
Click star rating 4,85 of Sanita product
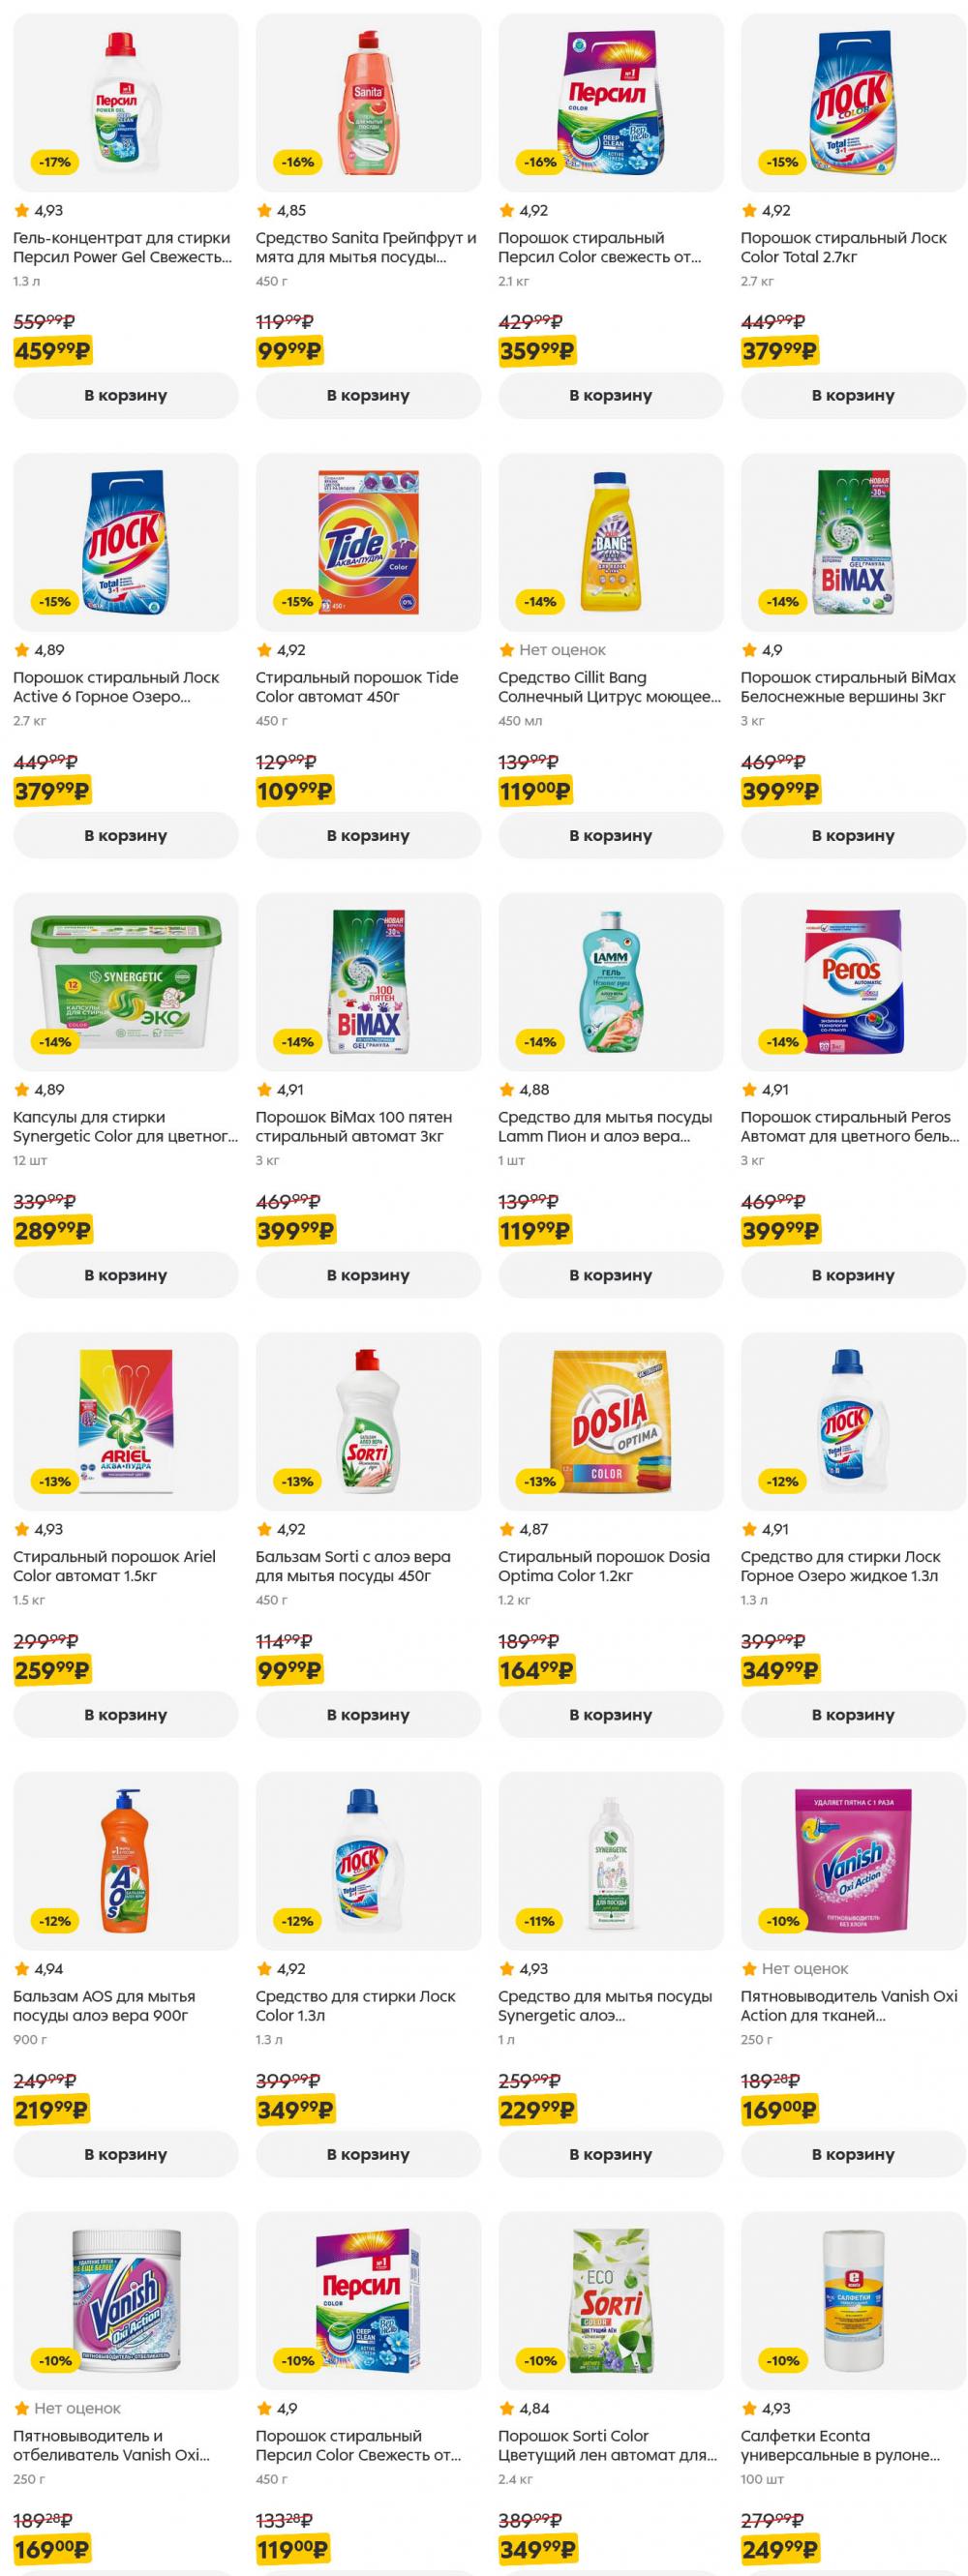pos(281,210)
